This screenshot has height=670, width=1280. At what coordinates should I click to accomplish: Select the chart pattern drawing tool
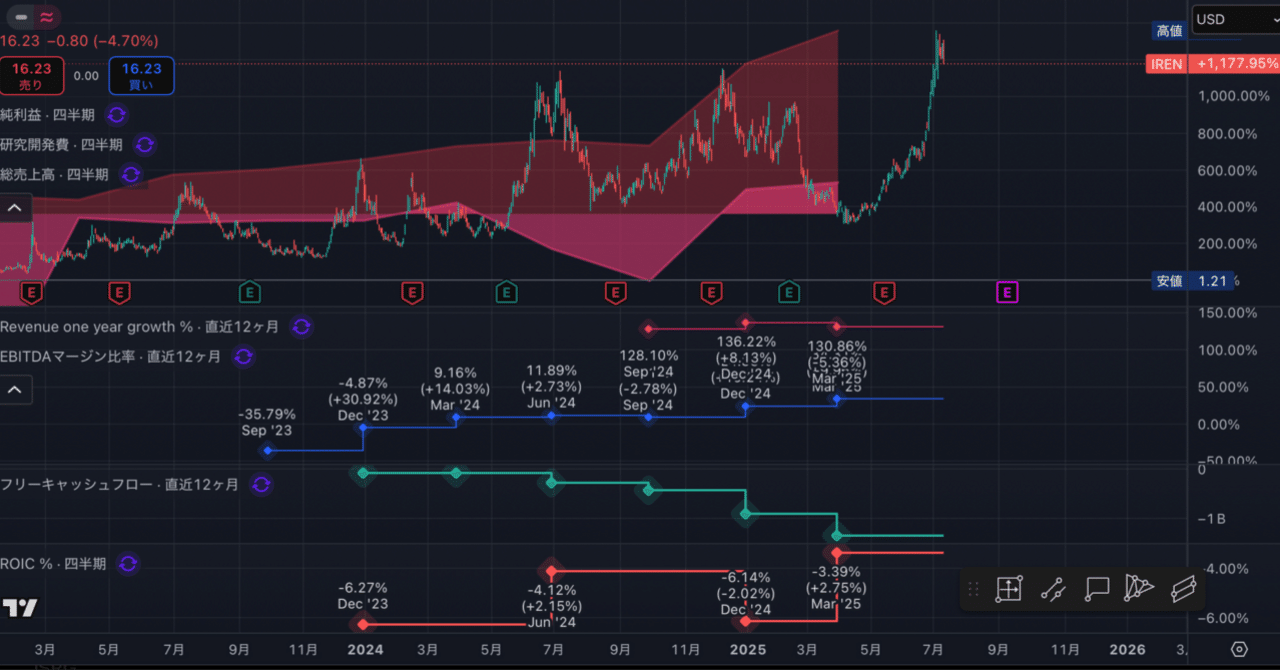point(1139,589)
